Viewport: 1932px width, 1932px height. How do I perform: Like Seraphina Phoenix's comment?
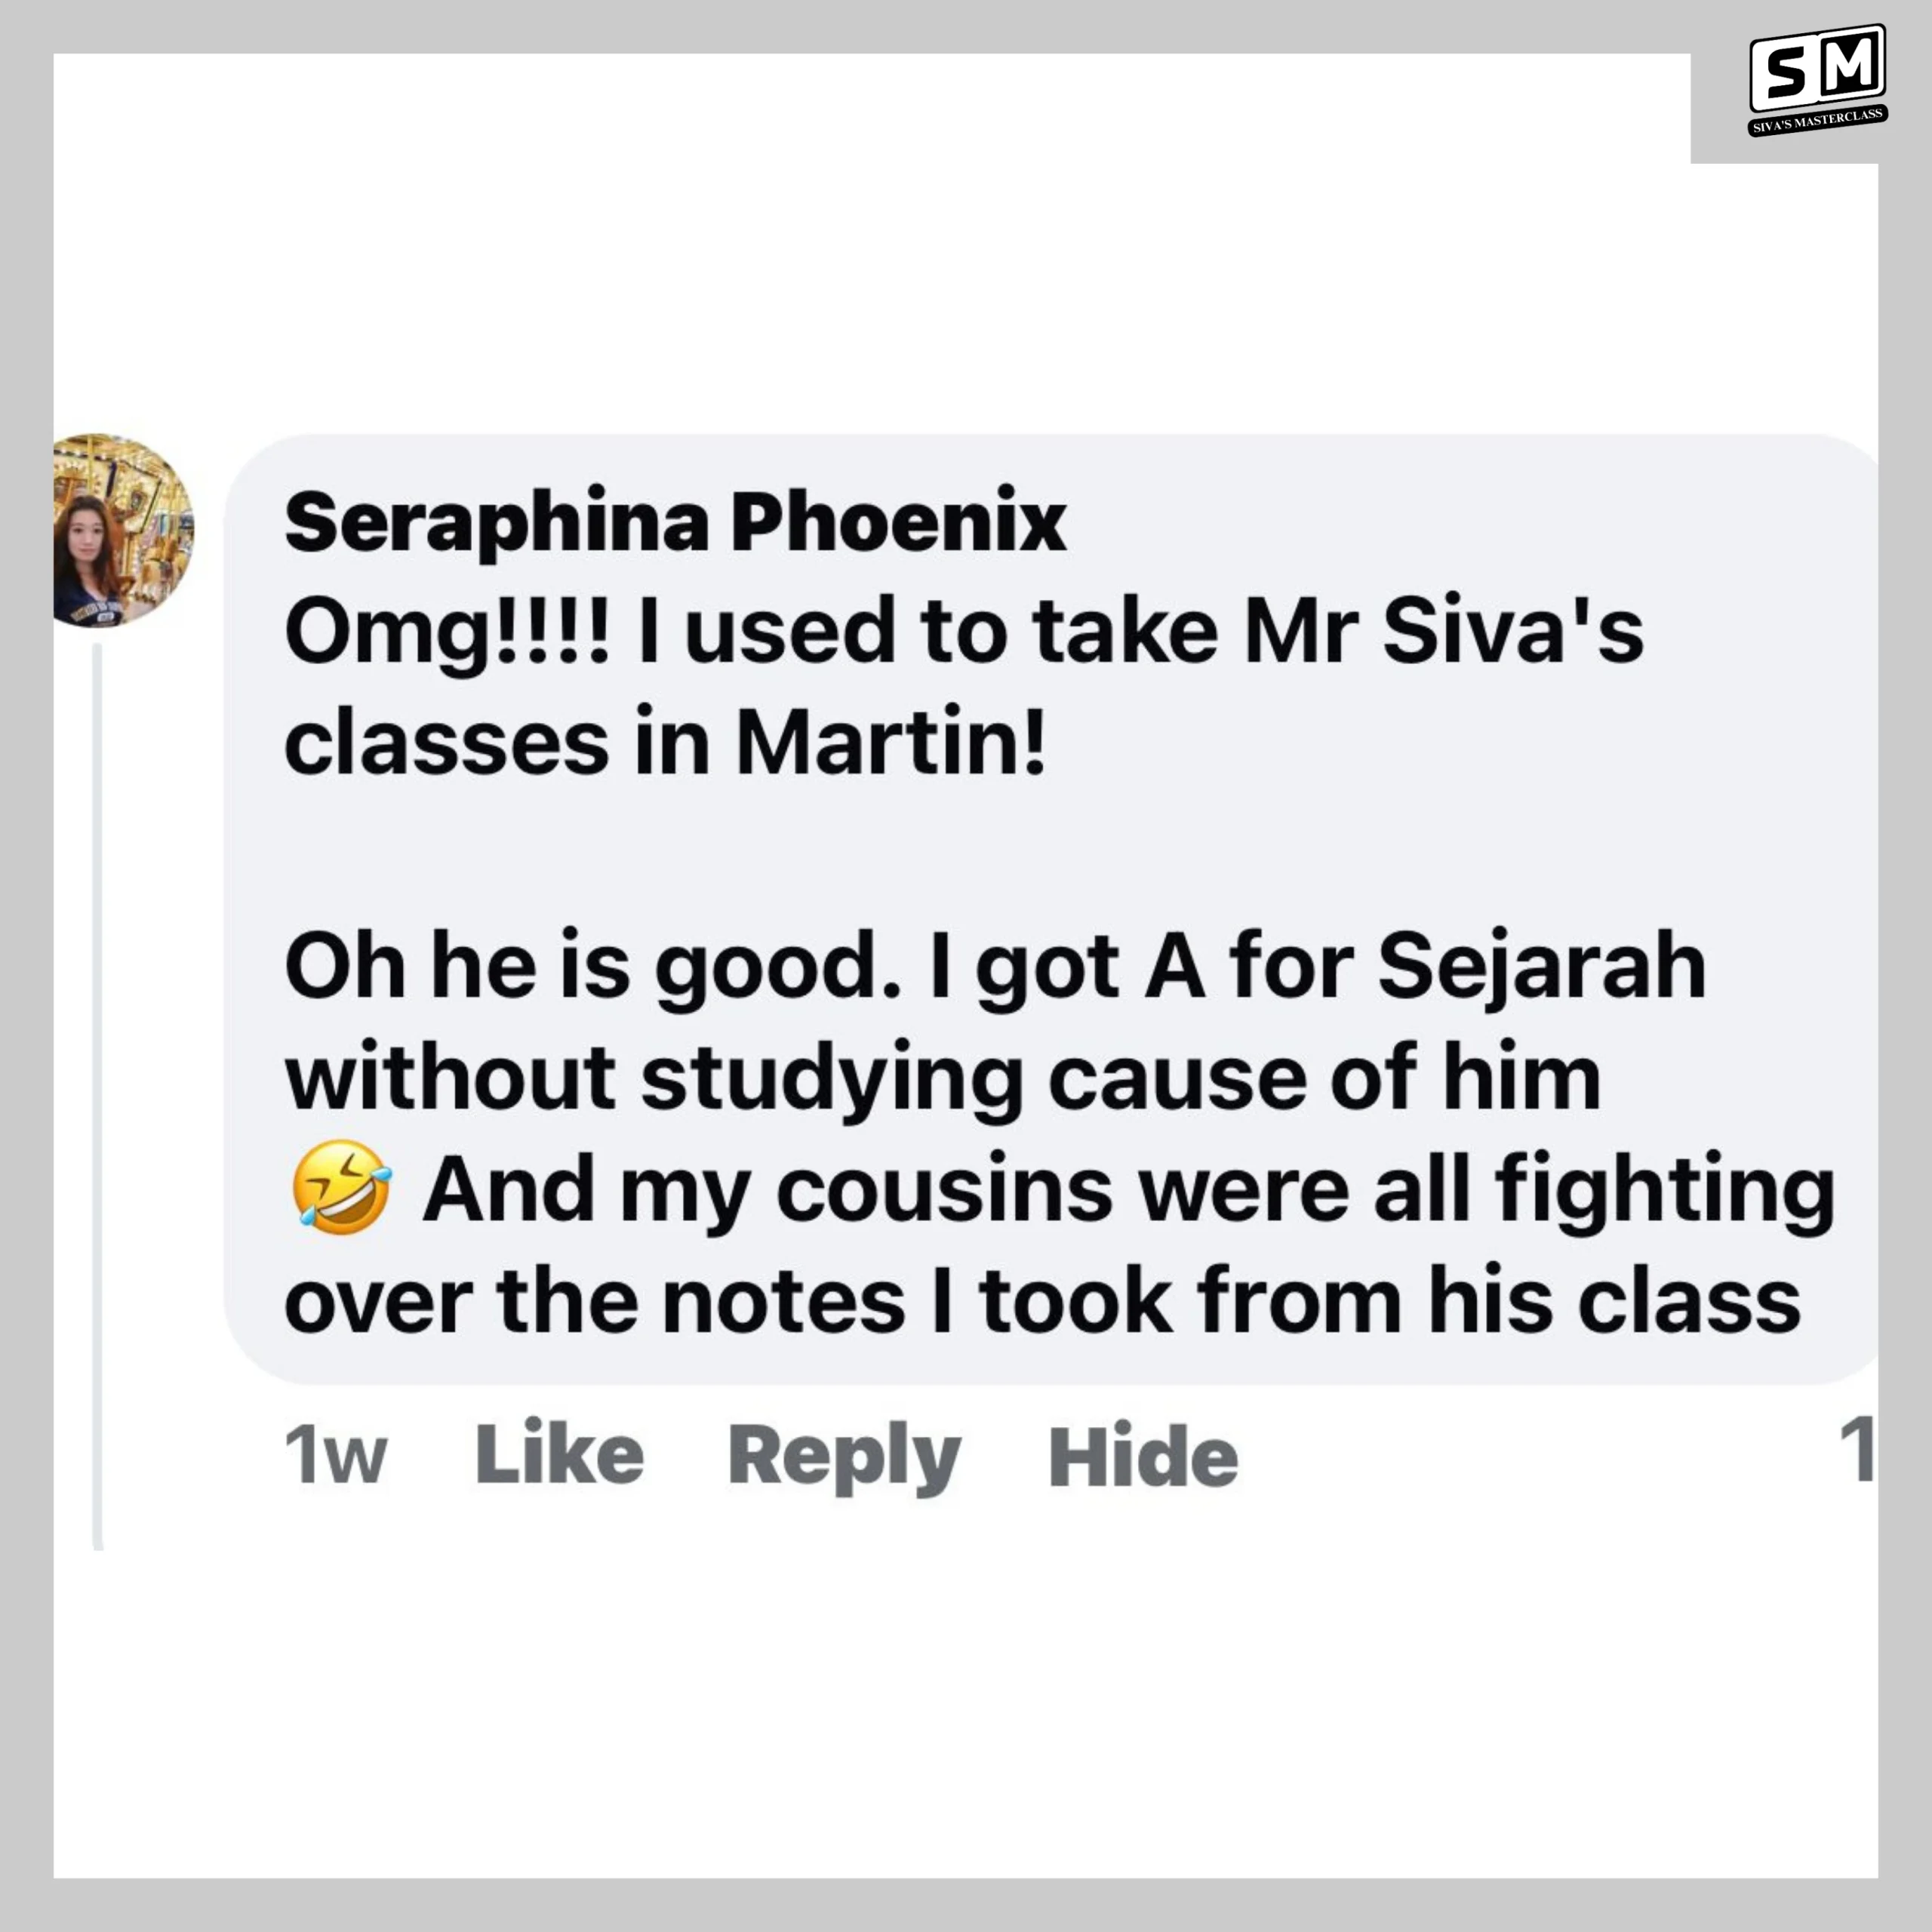pos(559,1454)
